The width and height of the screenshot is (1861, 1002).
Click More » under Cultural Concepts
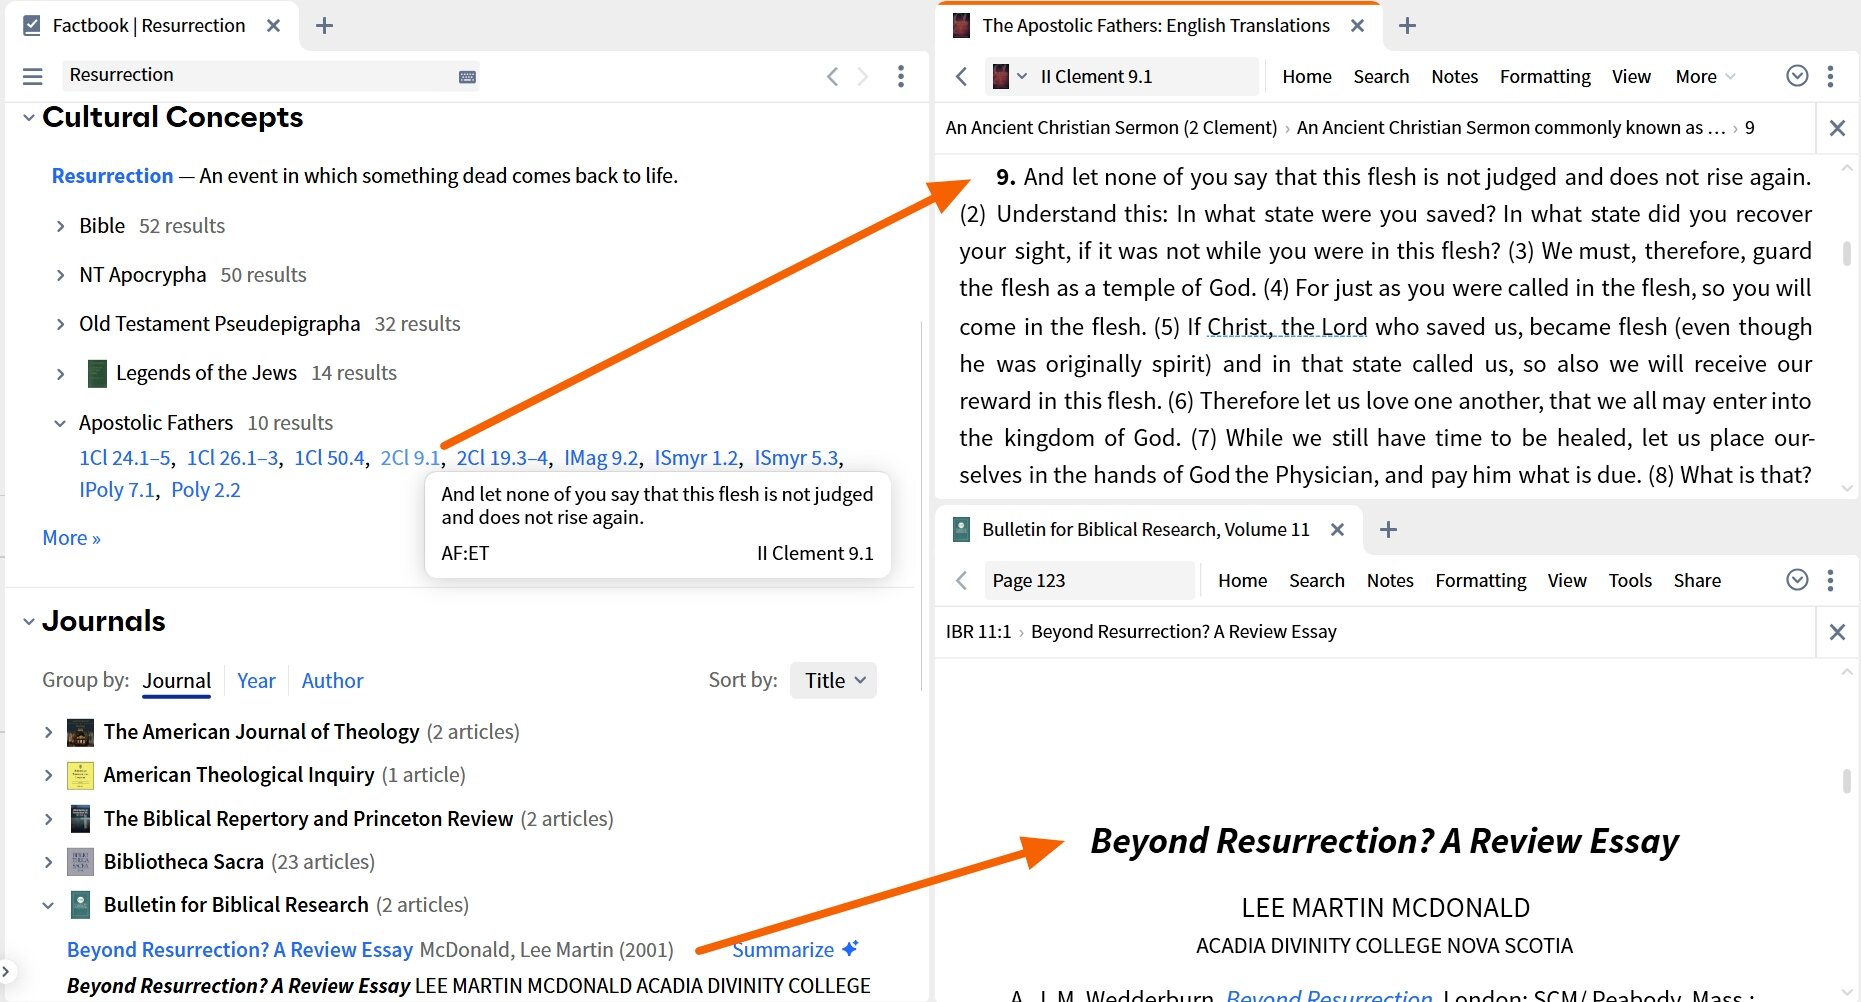[71, 538]
